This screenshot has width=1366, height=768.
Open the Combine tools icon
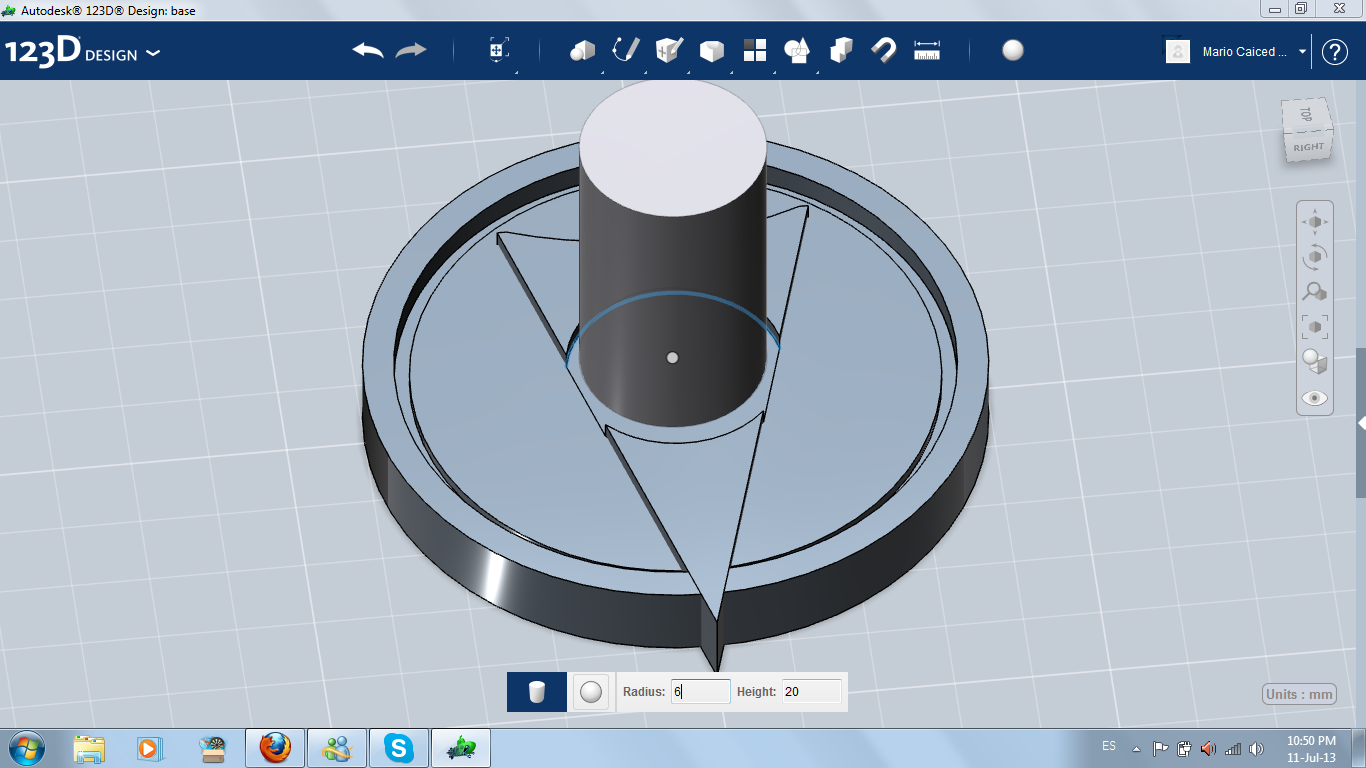[x=841, y=50]
